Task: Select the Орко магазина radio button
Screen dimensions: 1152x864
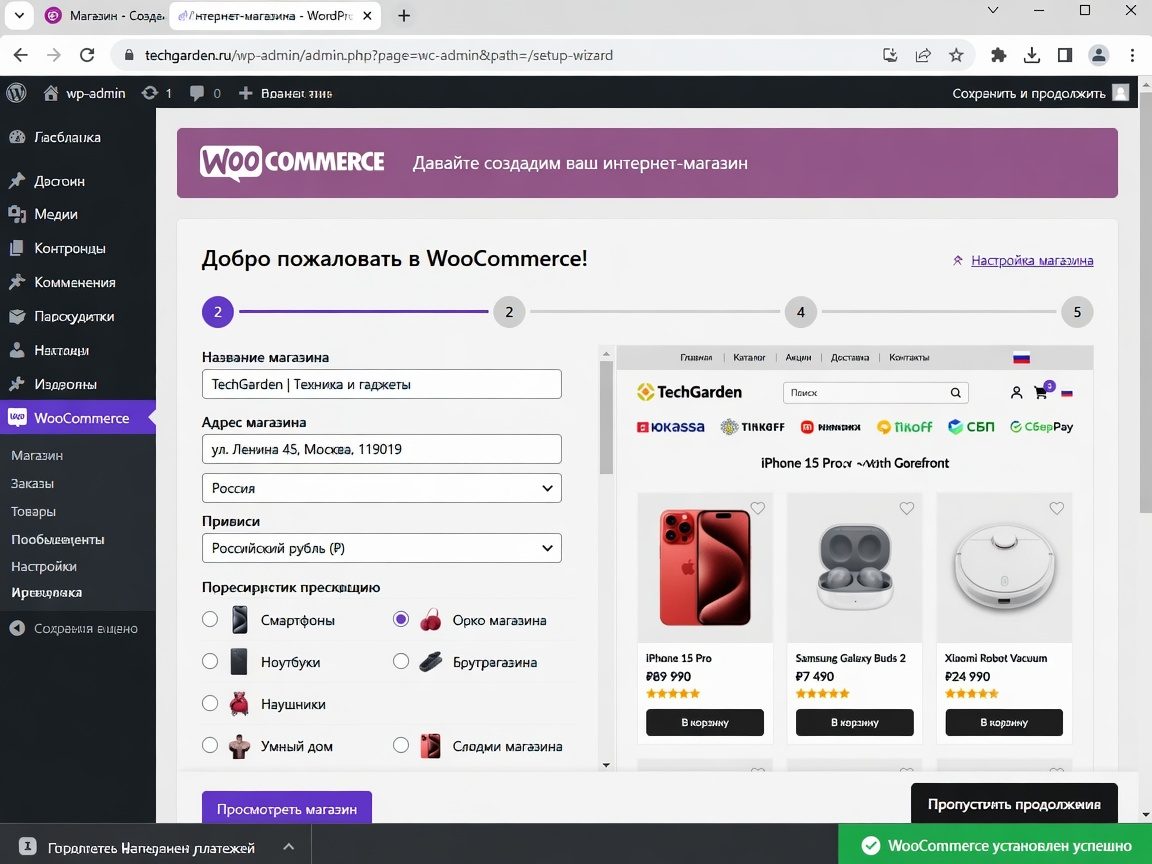Action: point(400,619)
